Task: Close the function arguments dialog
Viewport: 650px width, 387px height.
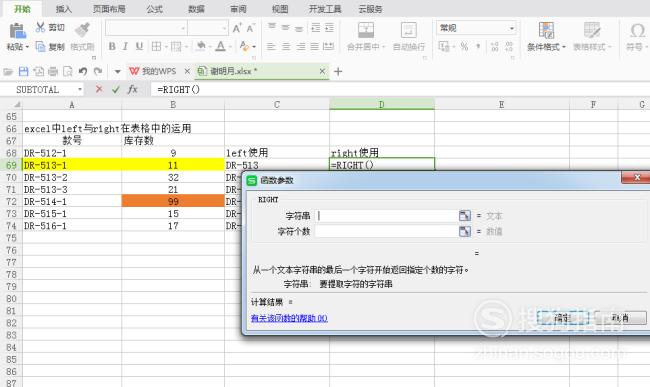Action: (637, 177)
